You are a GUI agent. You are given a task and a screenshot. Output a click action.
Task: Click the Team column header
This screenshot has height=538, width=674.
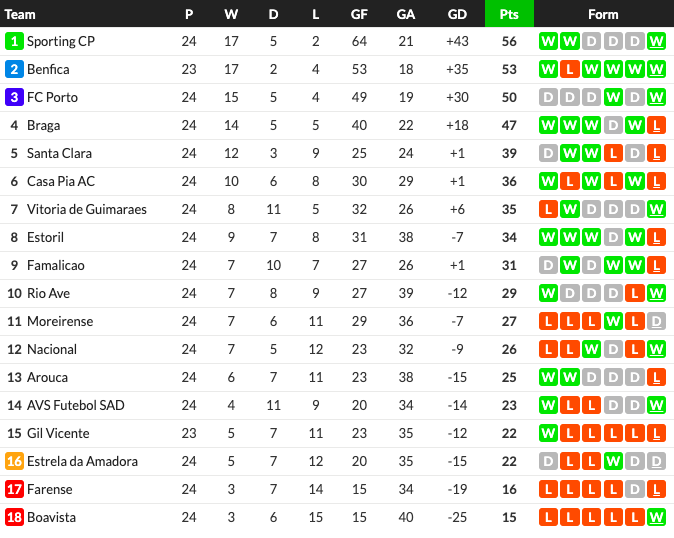(20, 14)
